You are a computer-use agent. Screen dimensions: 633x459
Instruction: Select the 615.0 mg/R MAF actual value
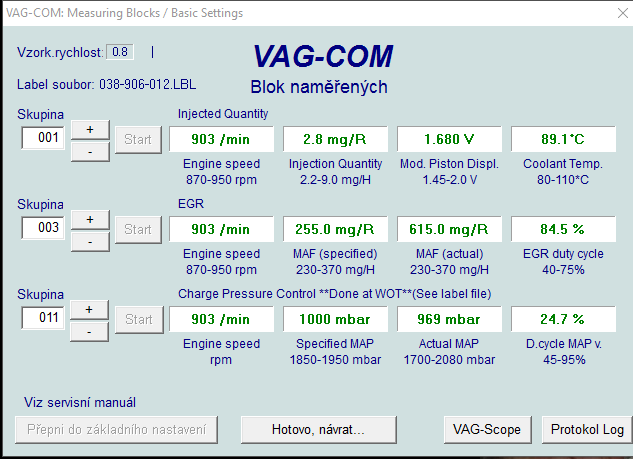pyautogui.click(x=449, y=229)
